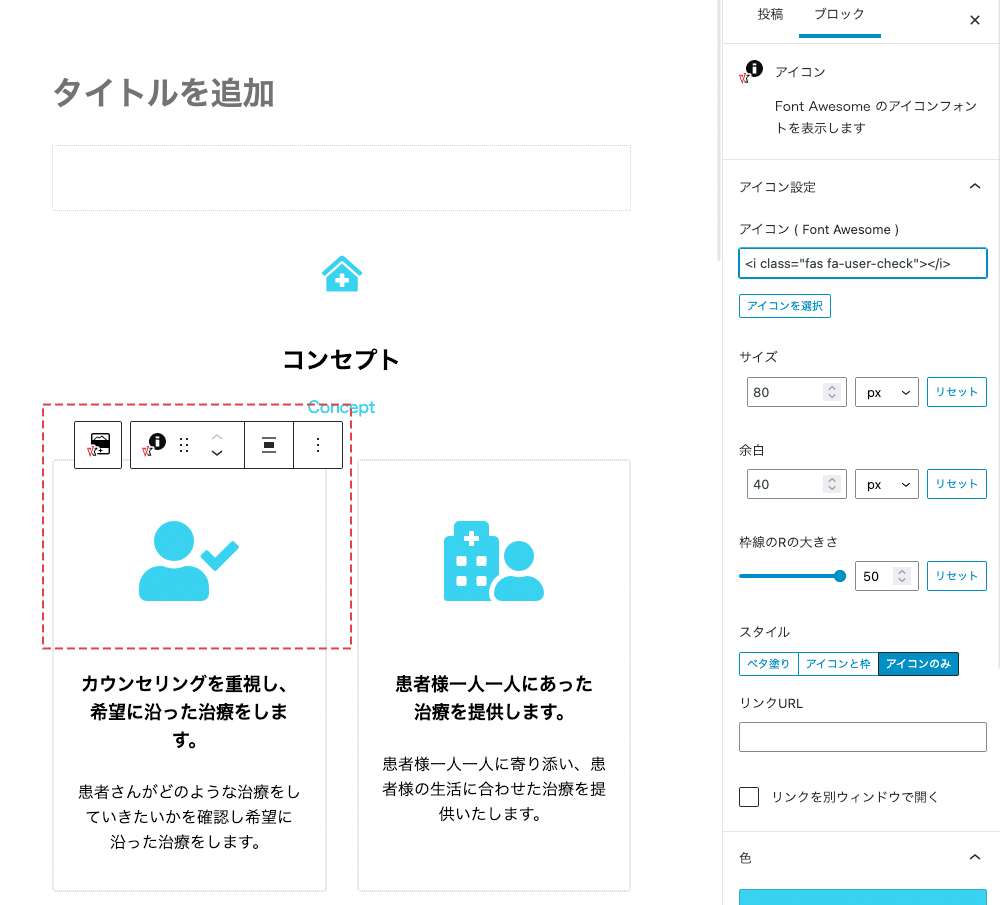Click the icon block type button in toolbar
1000x905 pixels.
pos(155,445)
